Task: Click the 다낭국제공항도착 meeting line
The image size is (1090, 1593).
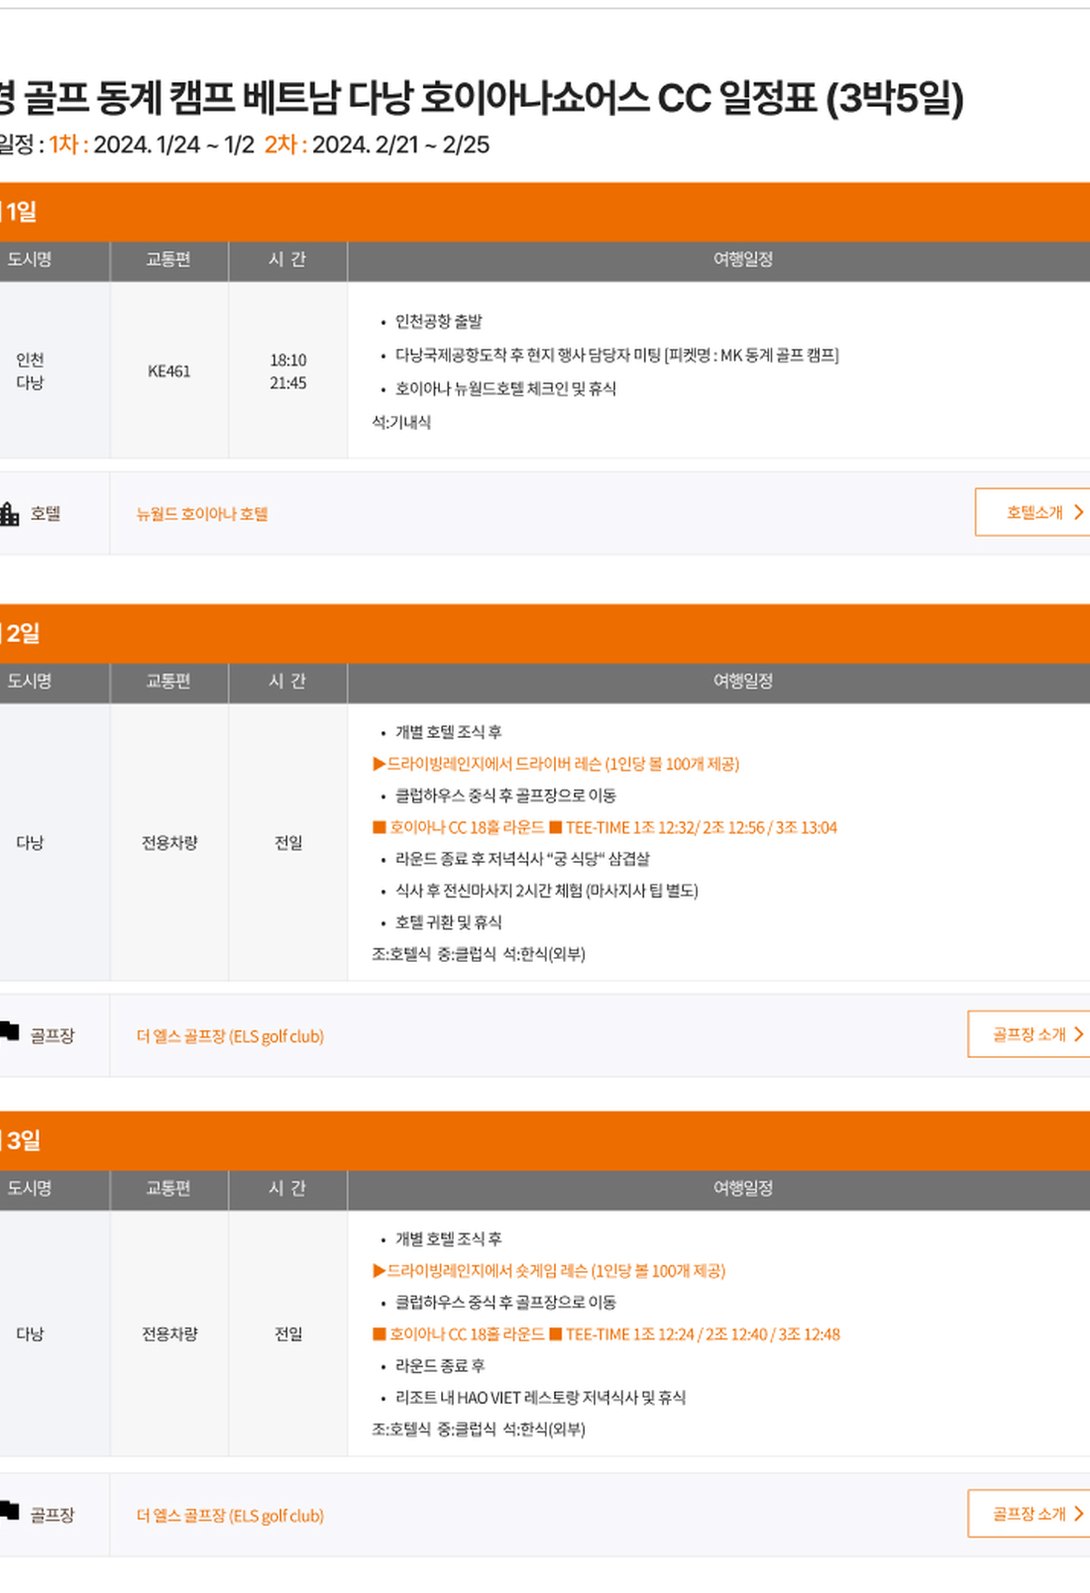Action: 616,355
